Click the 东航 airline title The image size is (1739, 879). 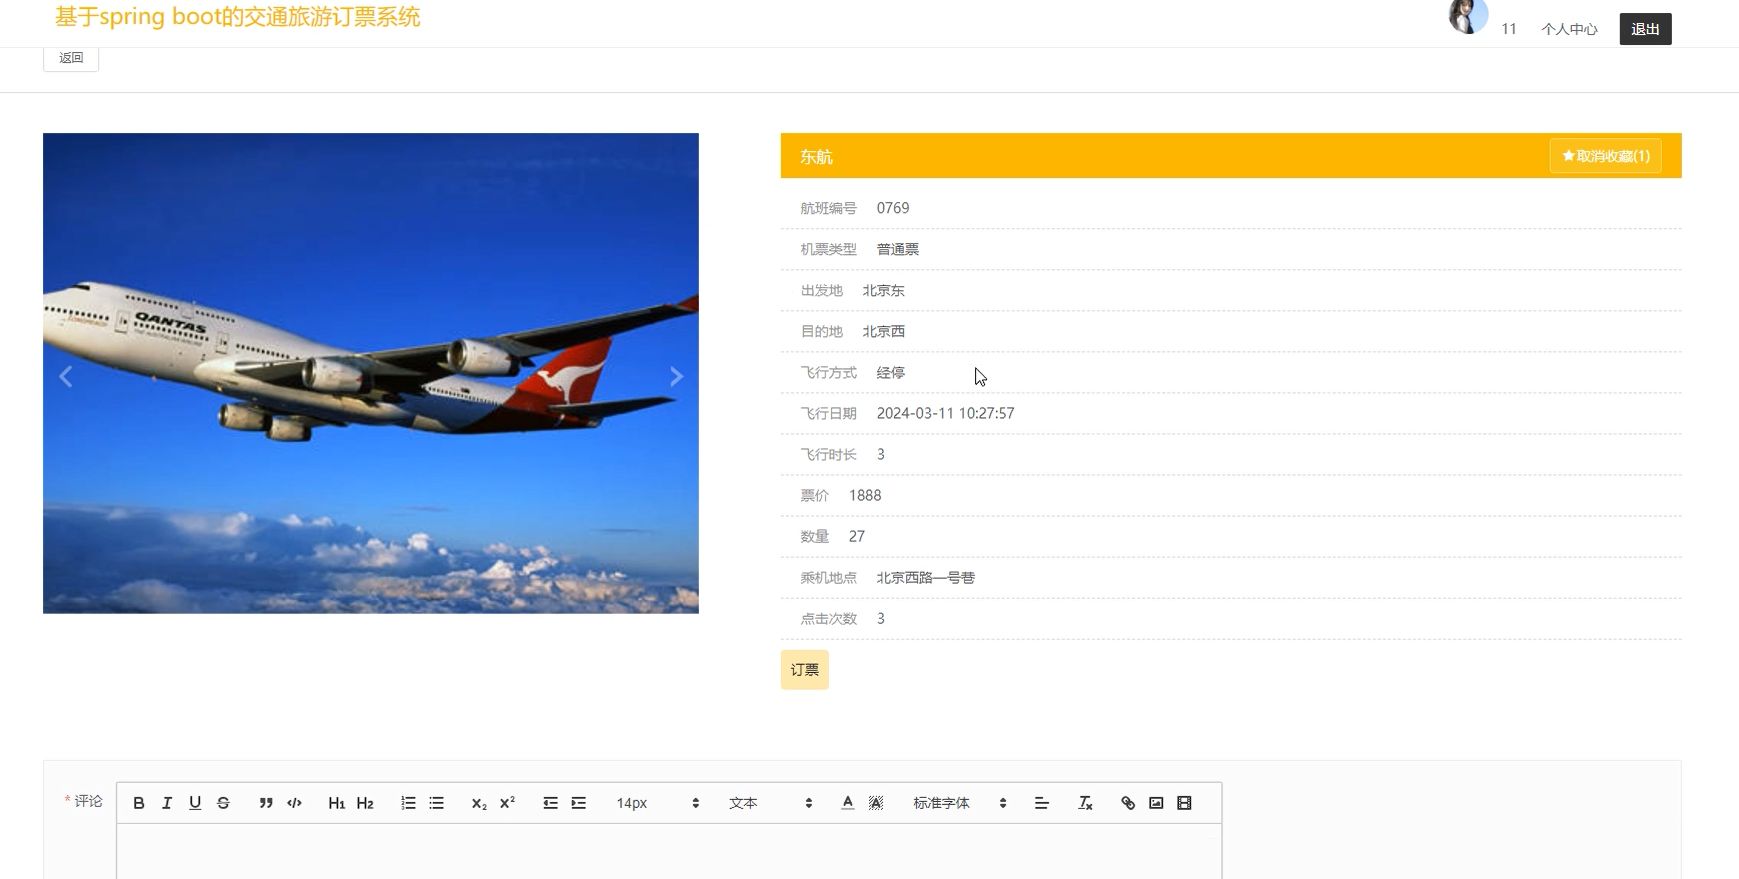click(816, 156)
